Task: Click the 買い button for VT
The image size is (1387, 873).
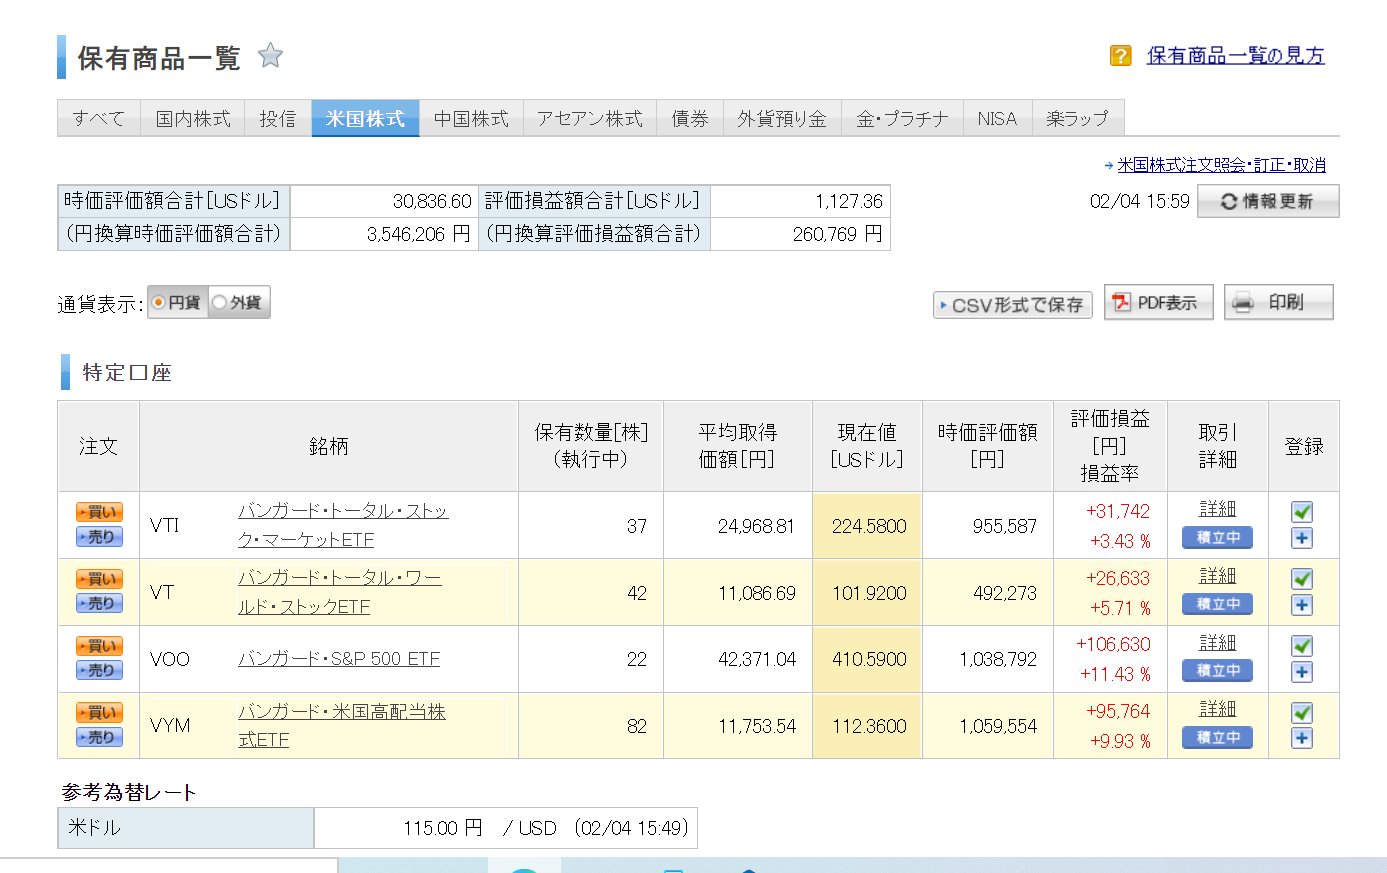Action: tap(99, 579)
